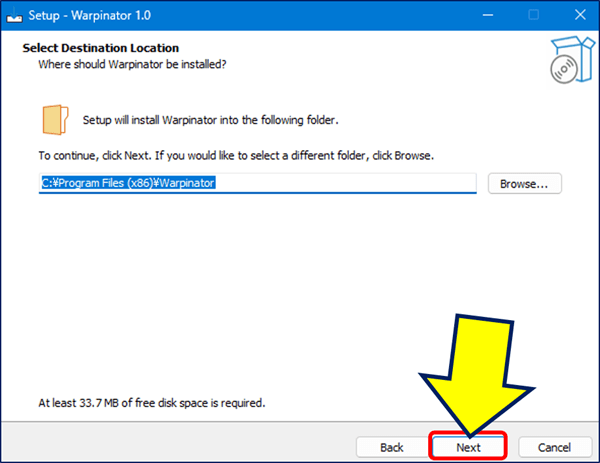
Task: Cancel the Warpinator installation
Action: pos(554,447)
